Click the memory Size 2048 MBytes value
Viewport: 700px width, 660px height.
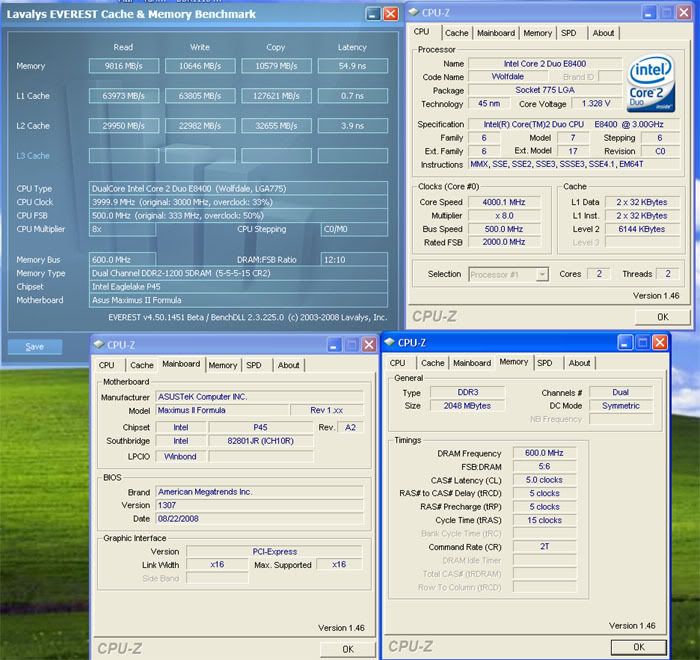click(467, 405)
